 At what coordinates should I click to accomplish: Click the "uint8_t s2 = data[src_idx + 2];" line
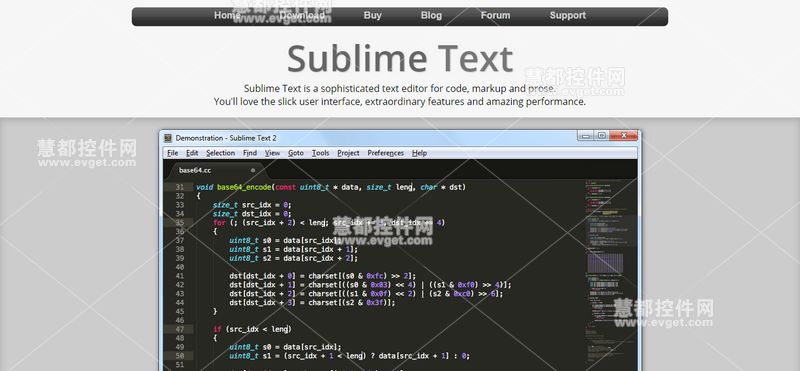point(293,258)
